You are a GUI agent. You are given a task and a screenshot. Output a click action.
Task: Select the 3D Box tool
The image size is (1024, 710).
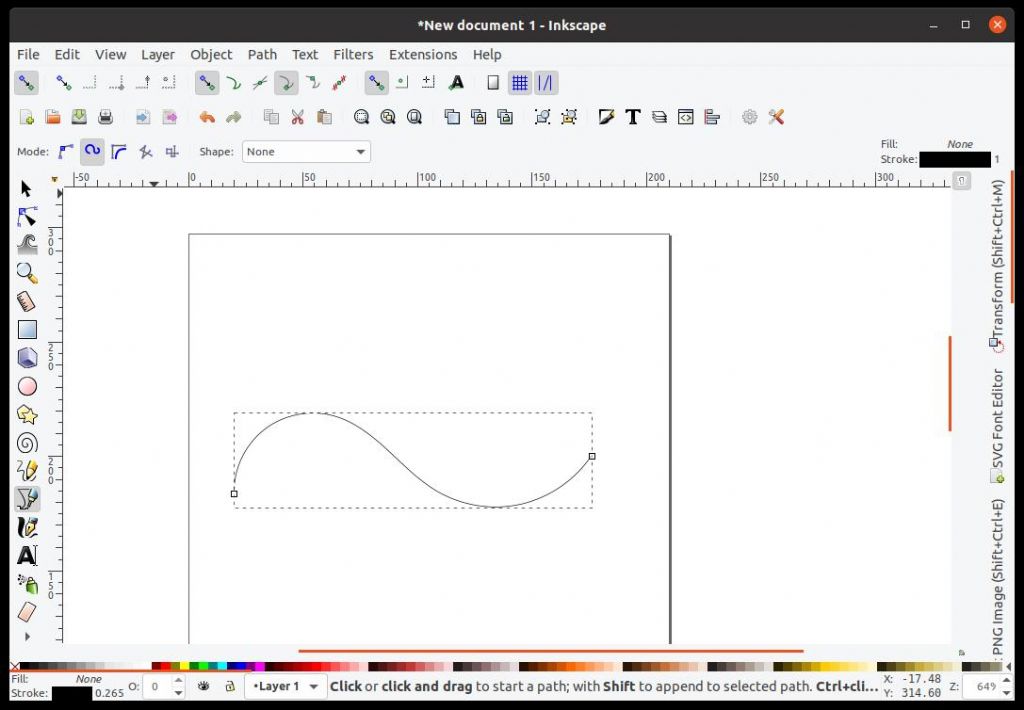pos(27,358)
